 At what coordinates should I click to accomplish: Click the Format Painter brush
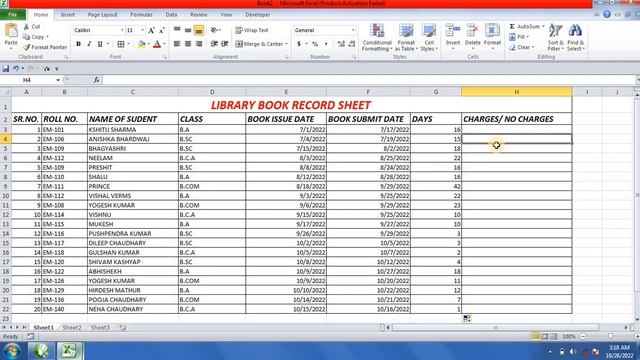27,47
